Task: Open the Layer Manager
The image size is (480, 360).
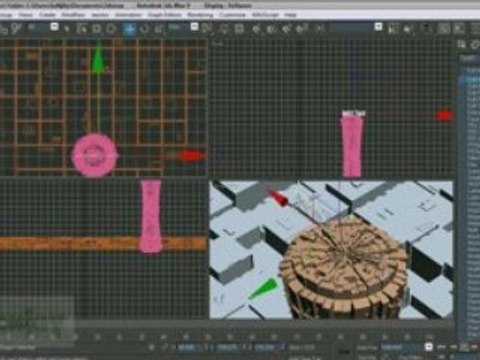Action: (426, 29)
